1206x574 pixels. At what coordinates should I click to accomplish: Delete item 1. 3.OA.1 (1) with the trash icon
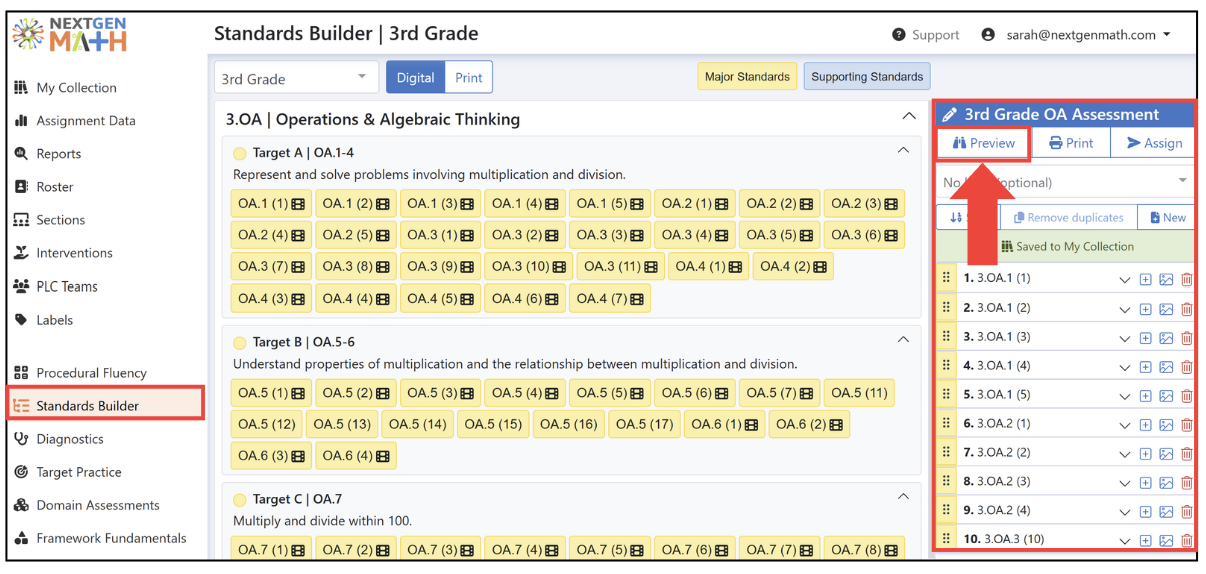(x=1186, y=280)
